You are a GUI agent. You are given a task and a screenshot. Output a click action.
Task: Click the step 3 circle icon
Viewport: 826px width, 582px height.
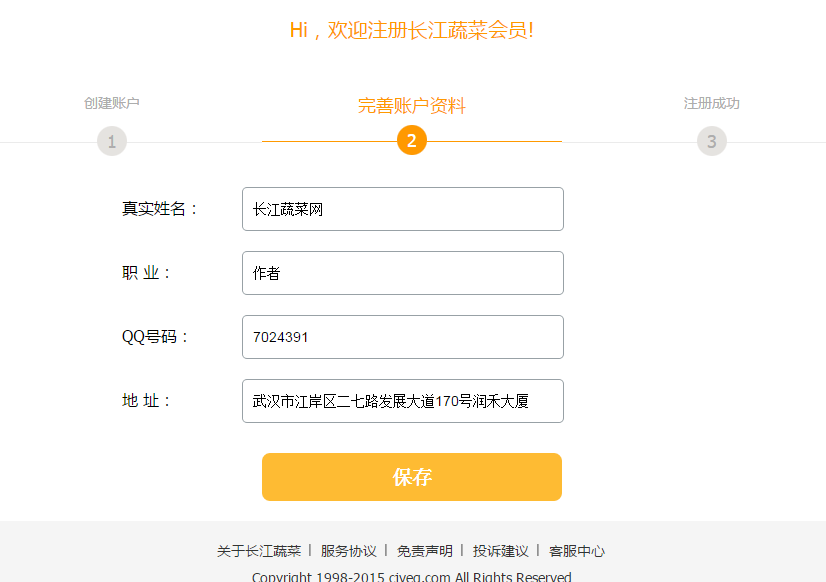[712, 141]
